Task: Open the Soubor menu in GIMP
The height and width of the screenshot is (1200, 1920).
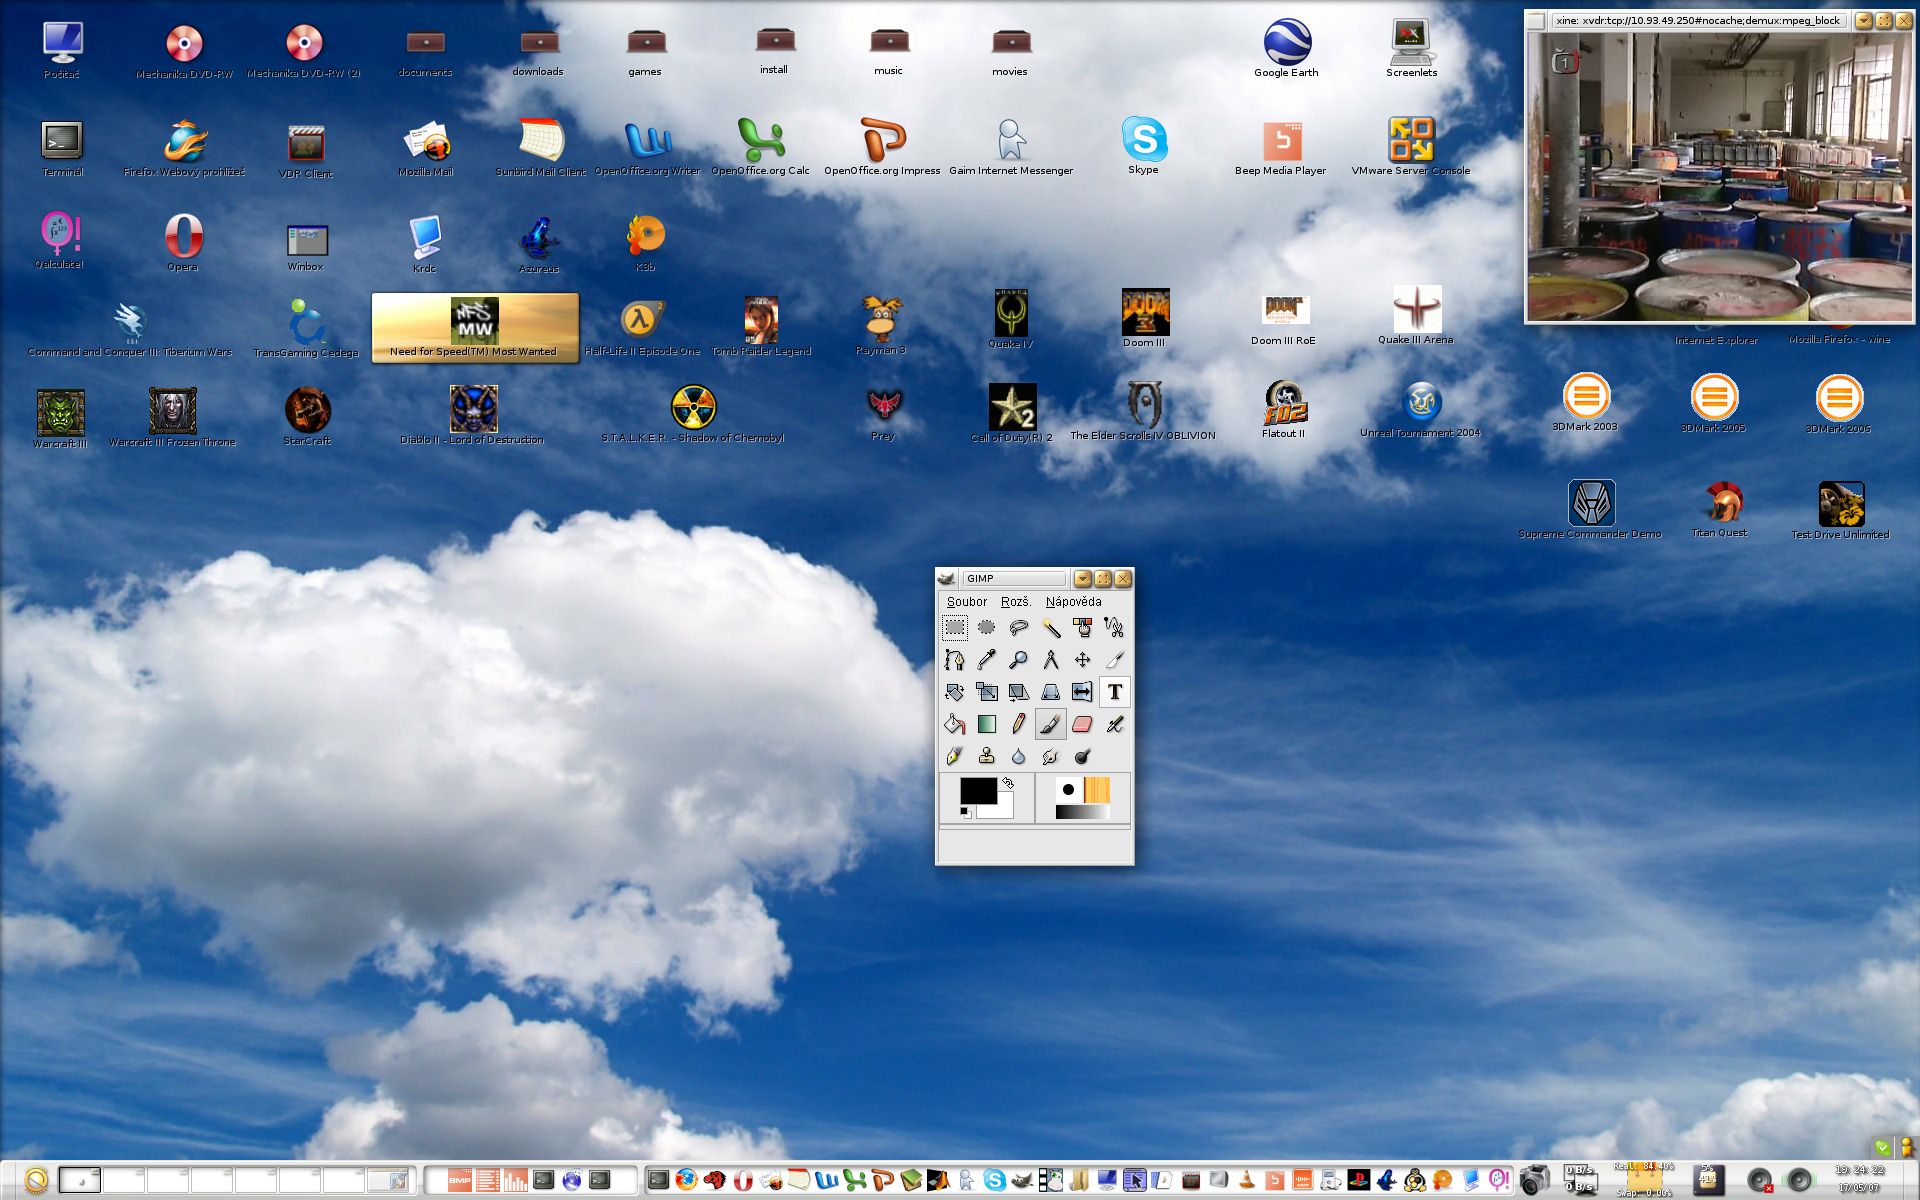Action: 967,602
